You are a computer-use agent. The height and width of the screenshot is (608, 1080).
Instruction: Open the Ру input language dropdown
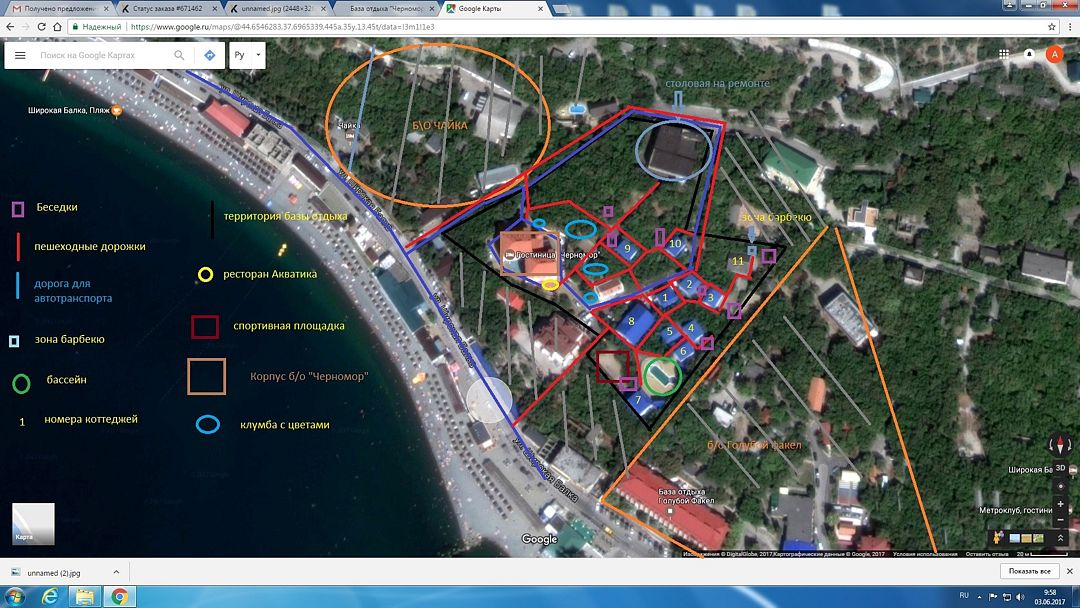(246, 55)
